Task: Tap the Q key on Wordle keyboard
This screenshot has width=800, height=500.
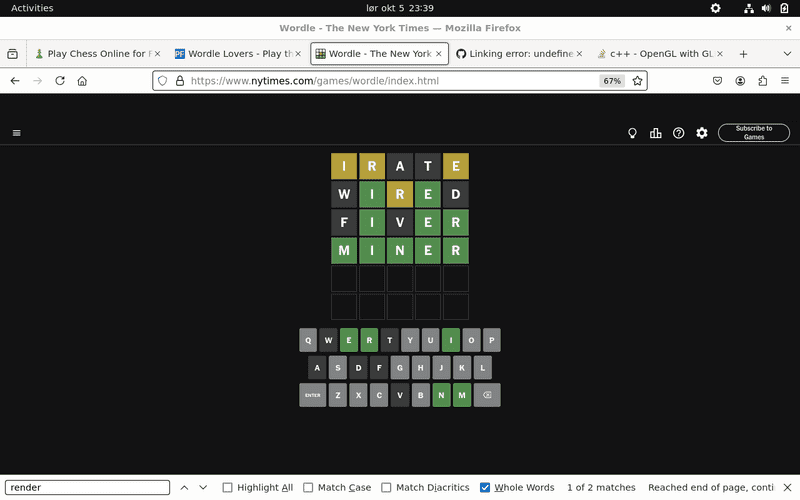Action: point(308,340)
